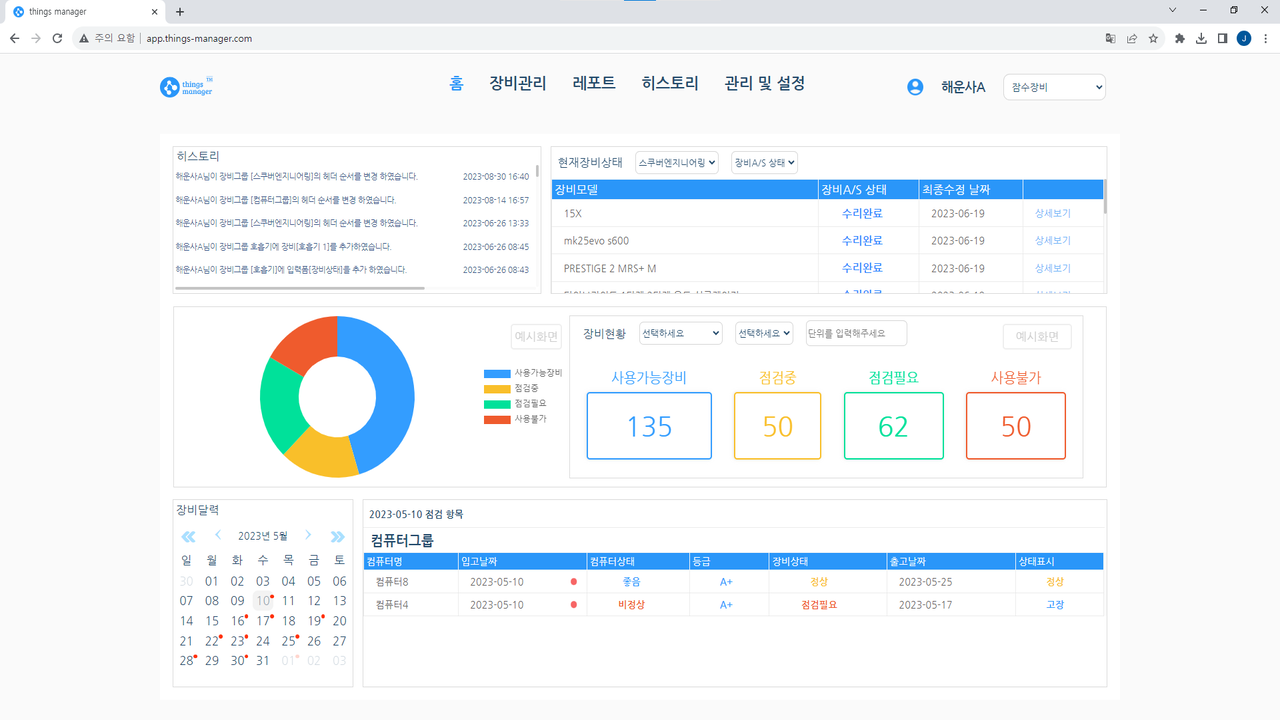Reload the page
1280x720 pixels.
57,38
